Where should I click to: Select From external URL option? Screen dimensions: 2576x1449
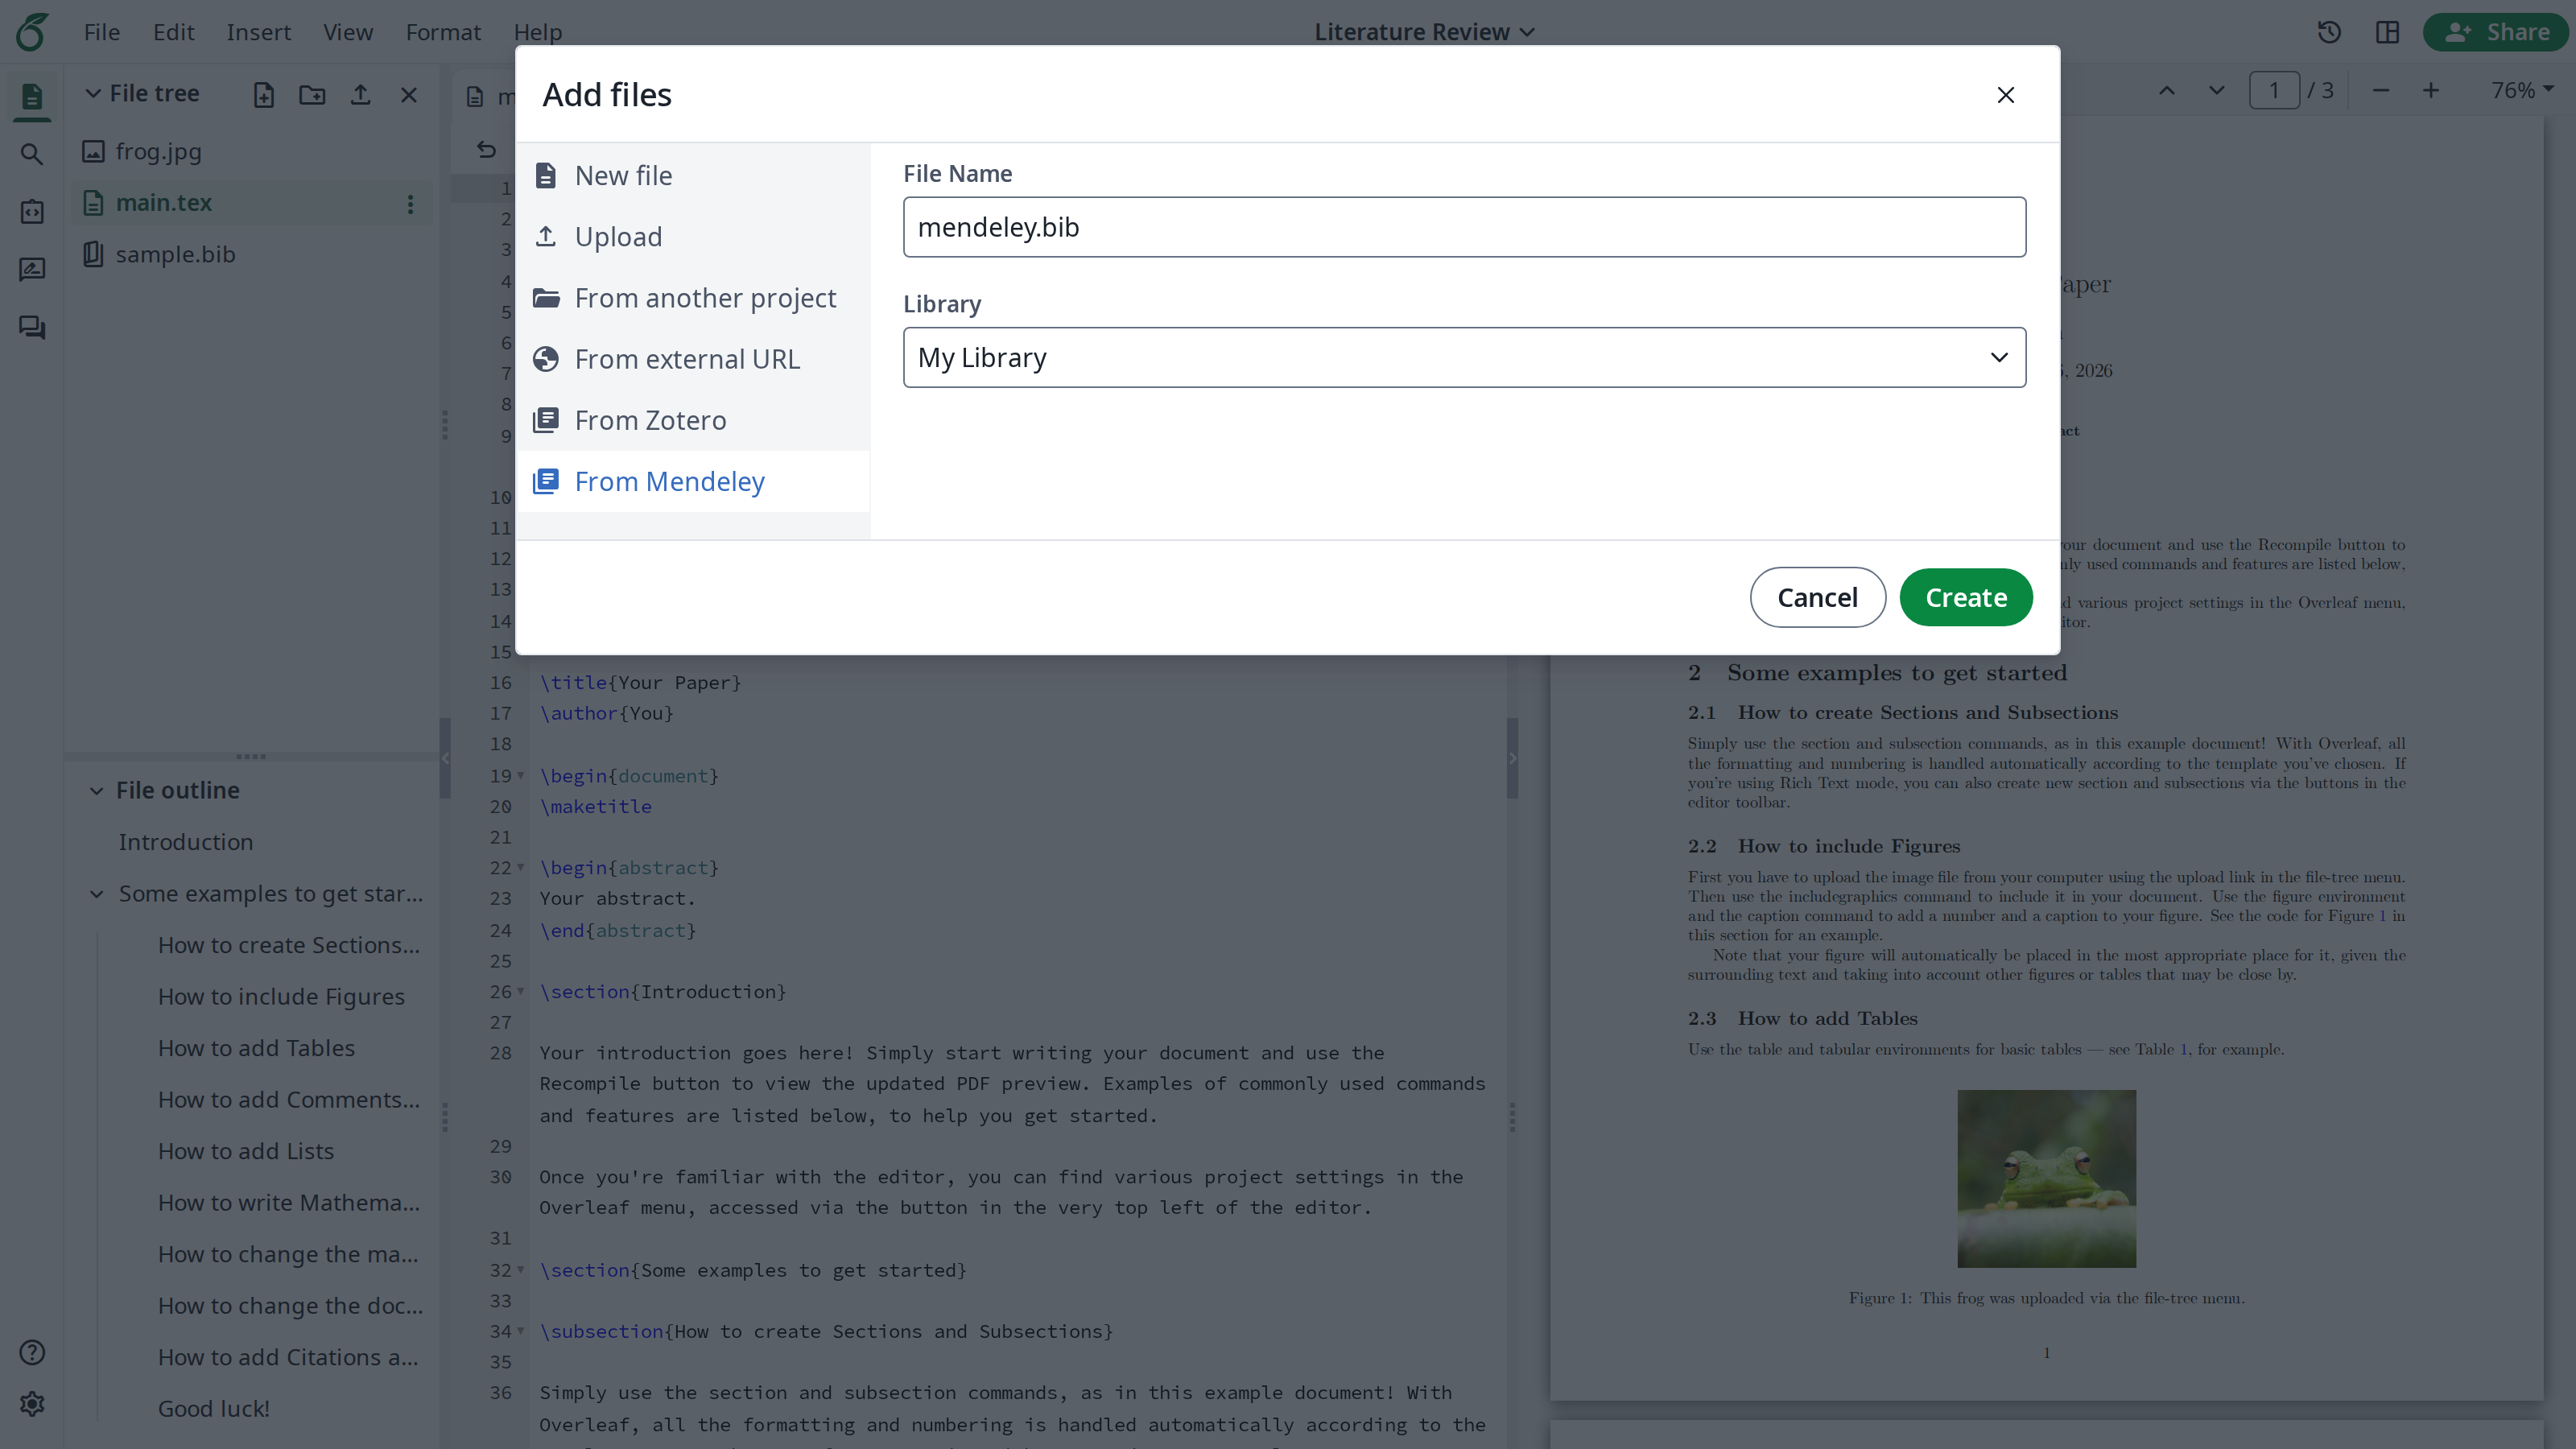point(692,358)
